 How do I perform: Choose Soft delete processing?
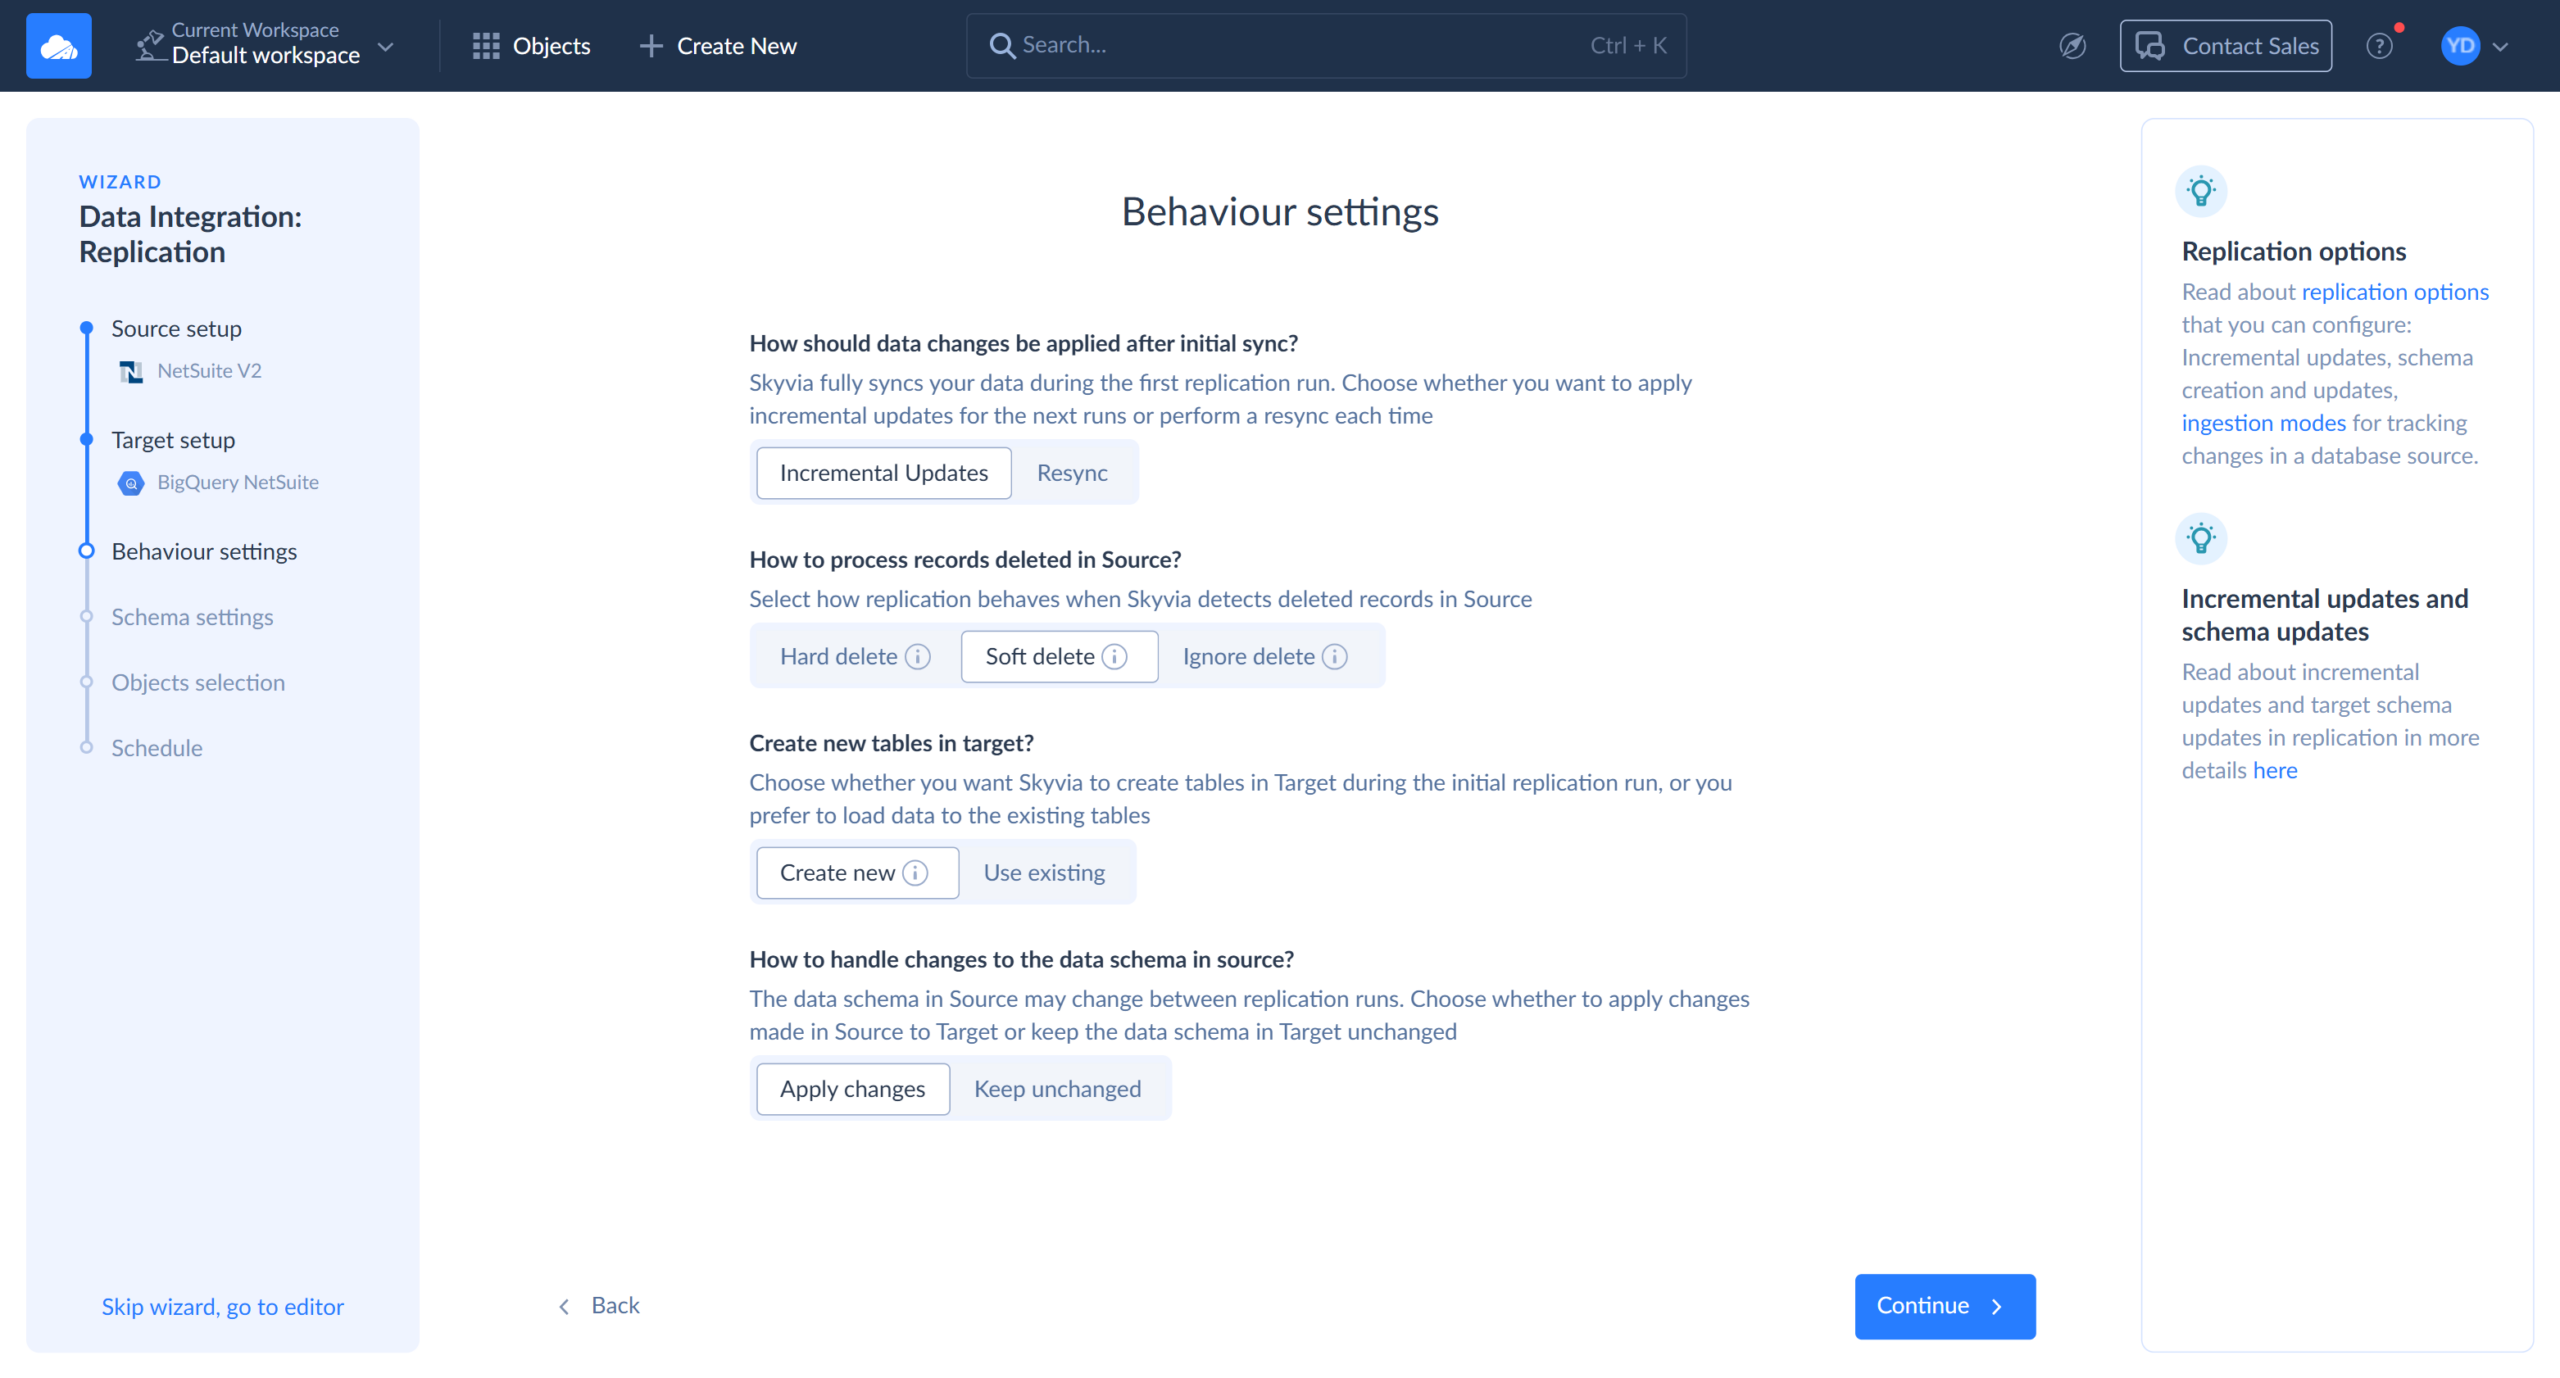(x=1059, y=657)
